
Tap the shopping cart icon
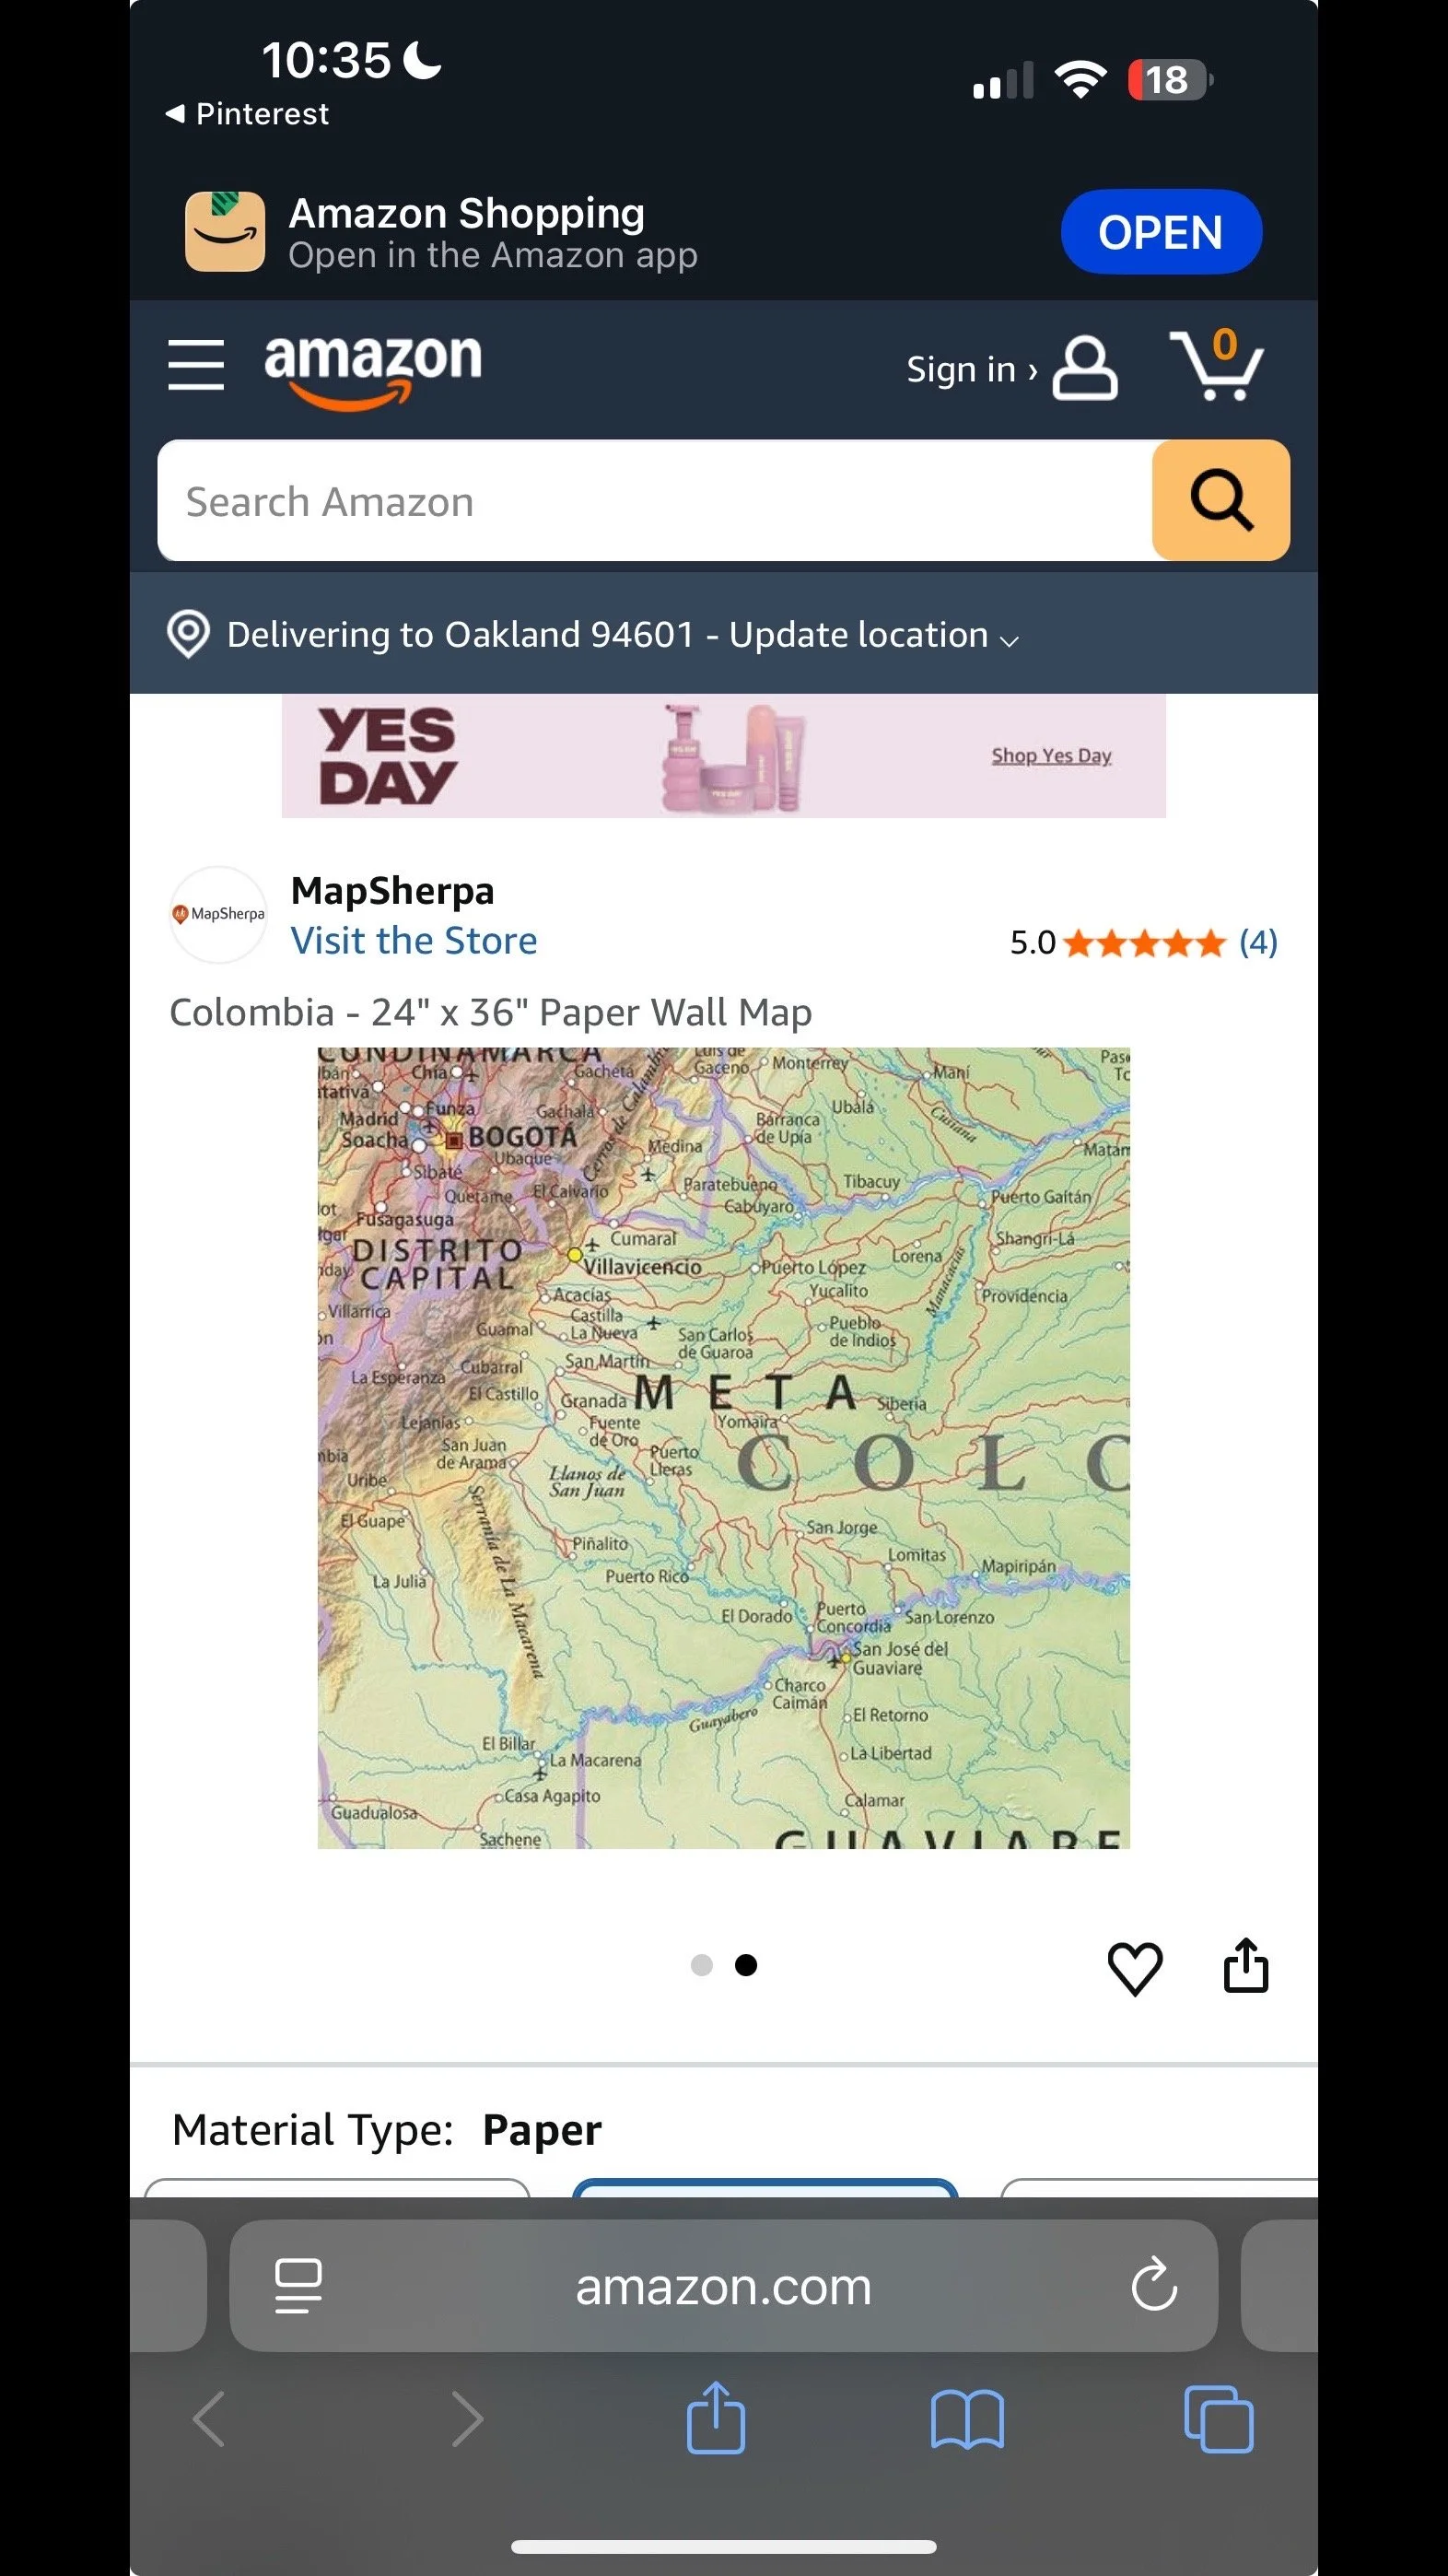point(1216,366)
